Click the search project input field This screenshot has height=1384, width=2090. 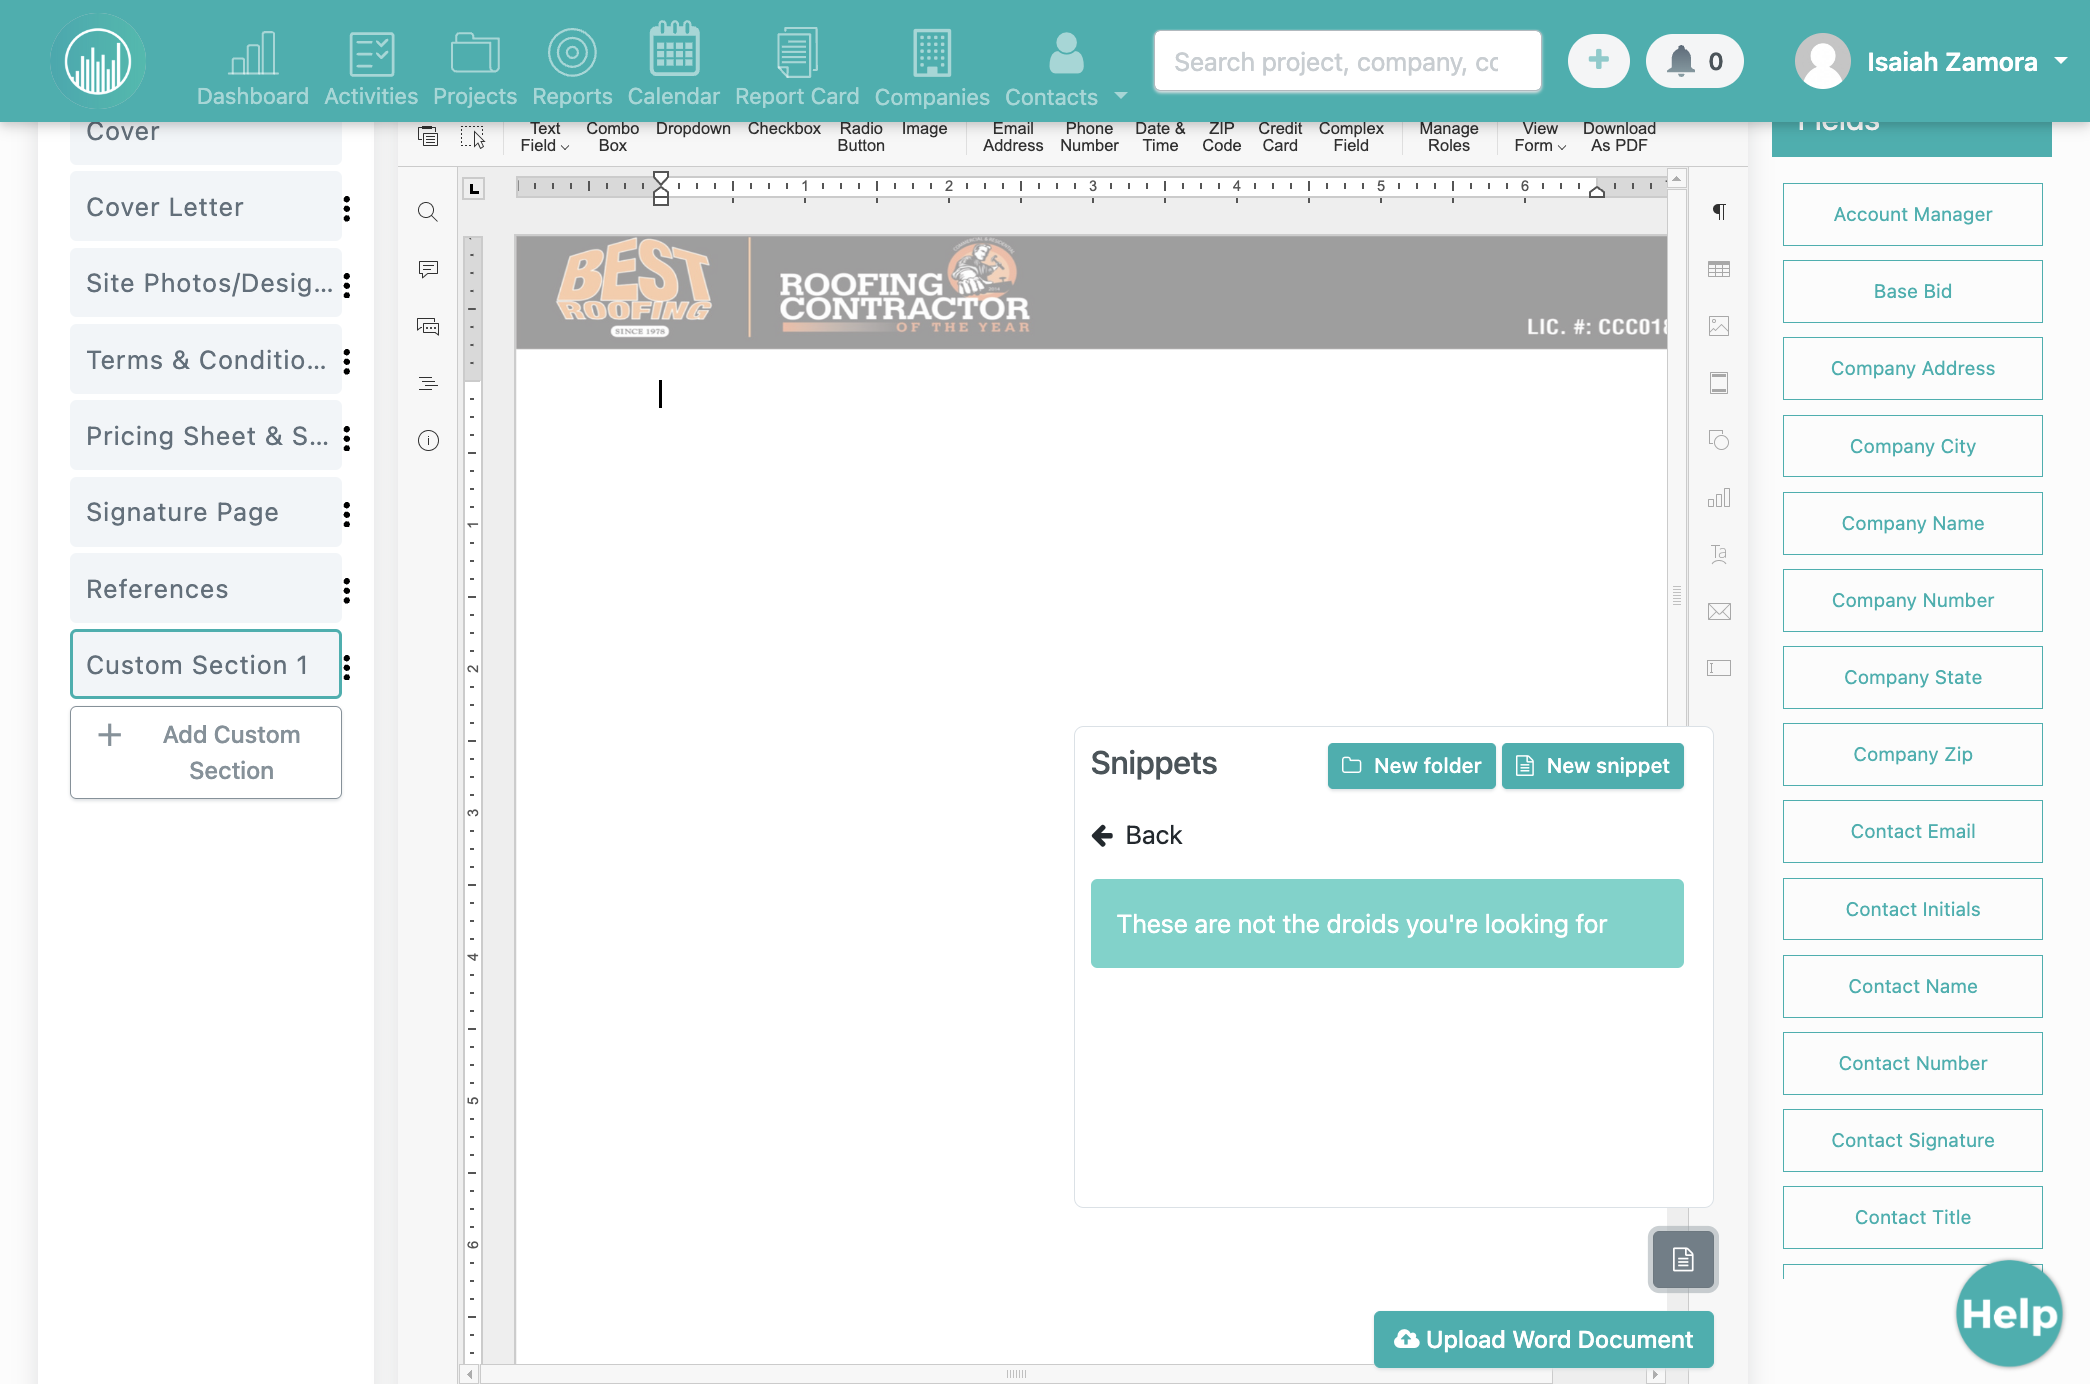[x=1347, y=61]
